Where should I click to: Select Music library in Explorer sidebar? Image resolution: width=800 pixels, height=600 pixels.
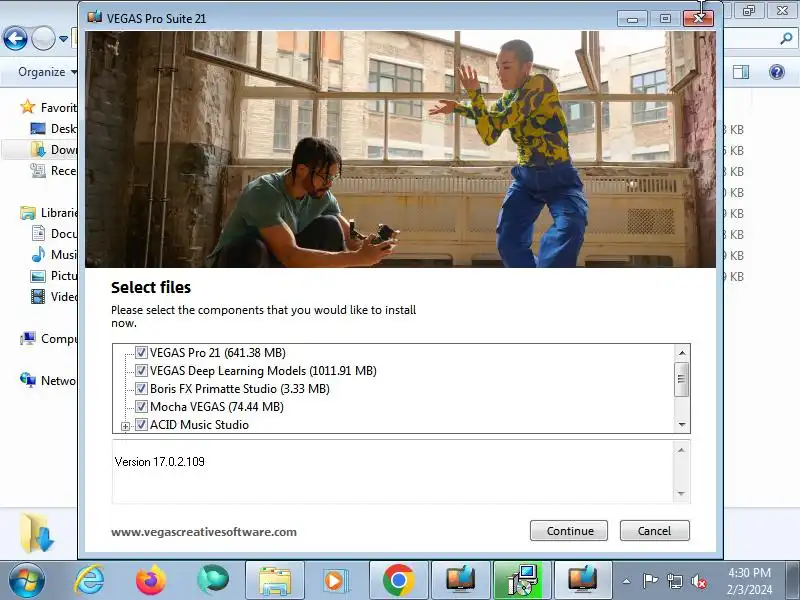click(x=53, y=255)
